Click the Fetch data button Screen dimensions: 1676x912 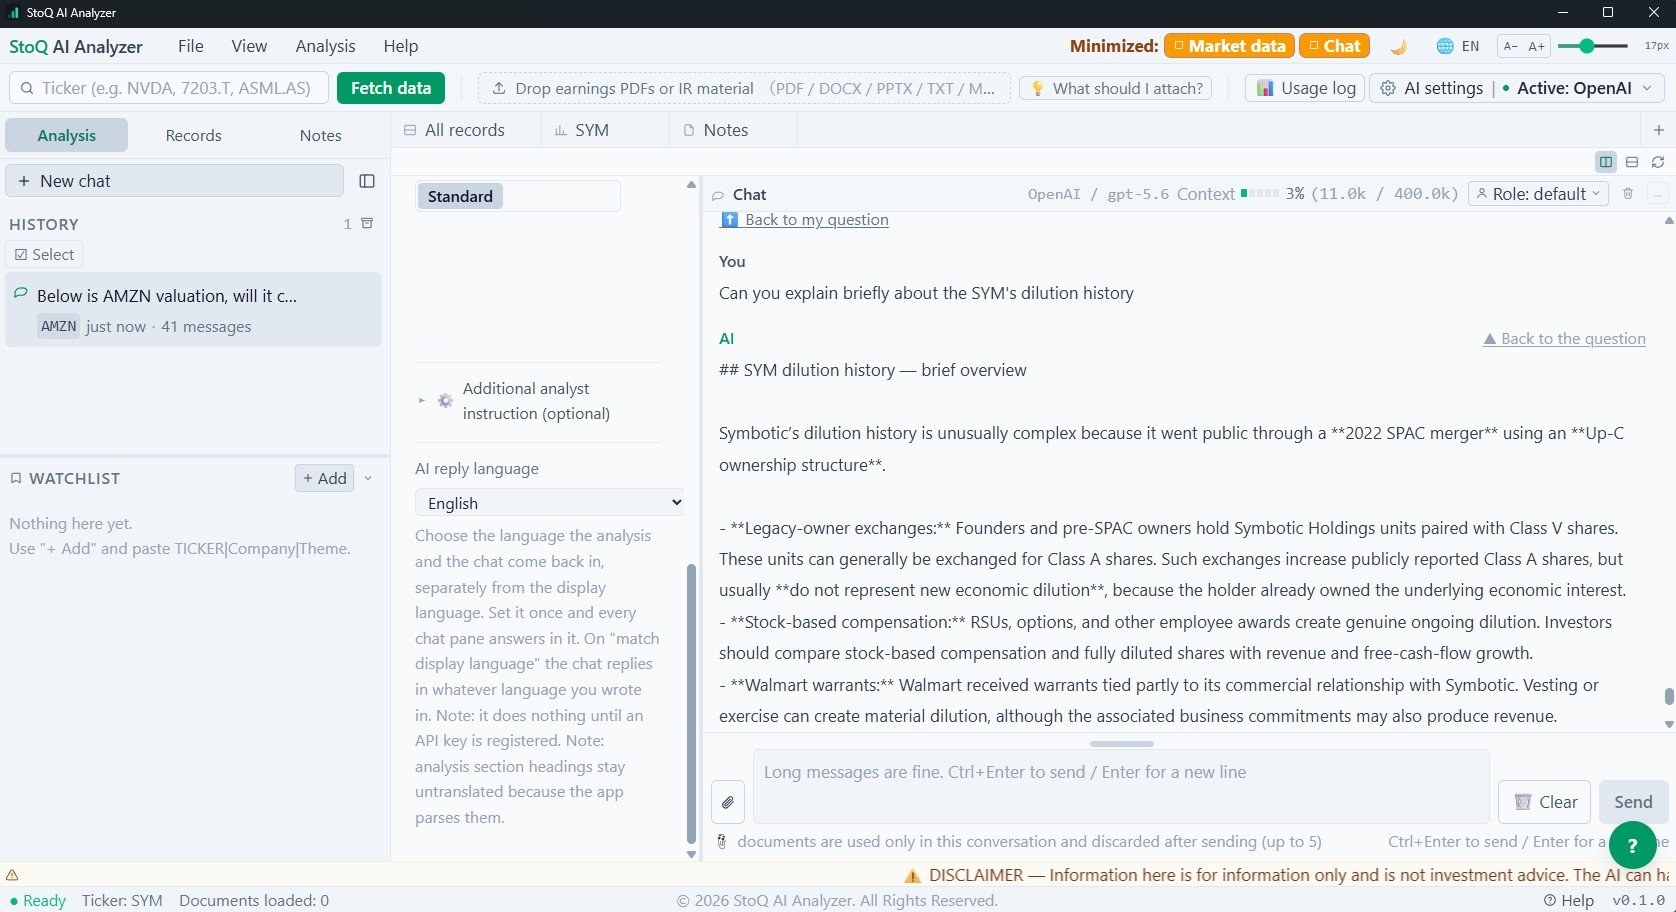click(391, 88)
